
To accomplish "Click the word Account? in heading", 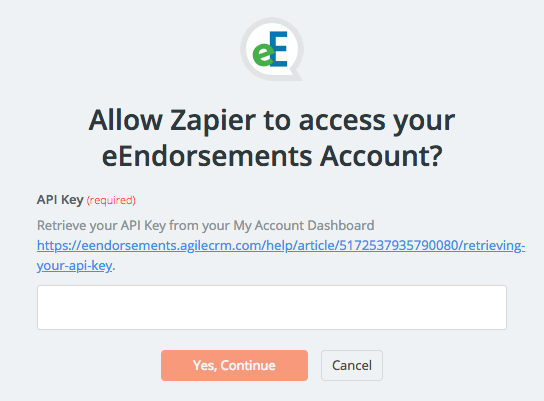I will [381, 156].
